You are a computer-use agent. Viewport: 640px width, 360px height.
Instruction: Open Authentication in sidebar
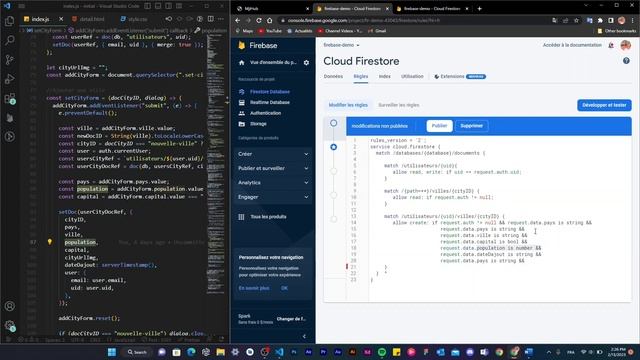coord(265,113)
